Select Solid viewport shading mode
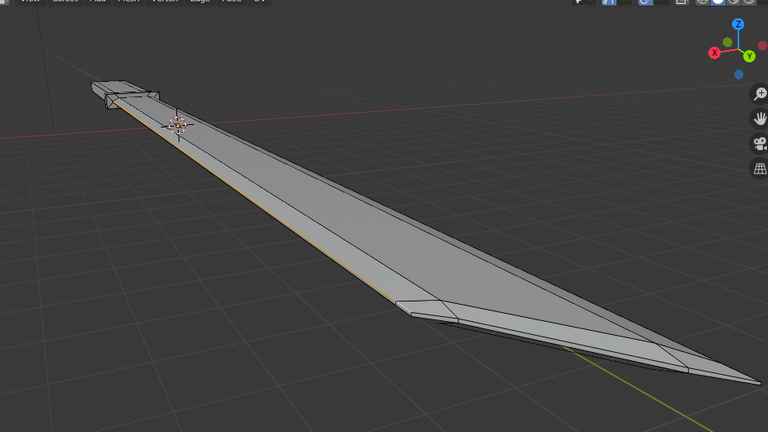768x432 pixels. coord(717,2)
